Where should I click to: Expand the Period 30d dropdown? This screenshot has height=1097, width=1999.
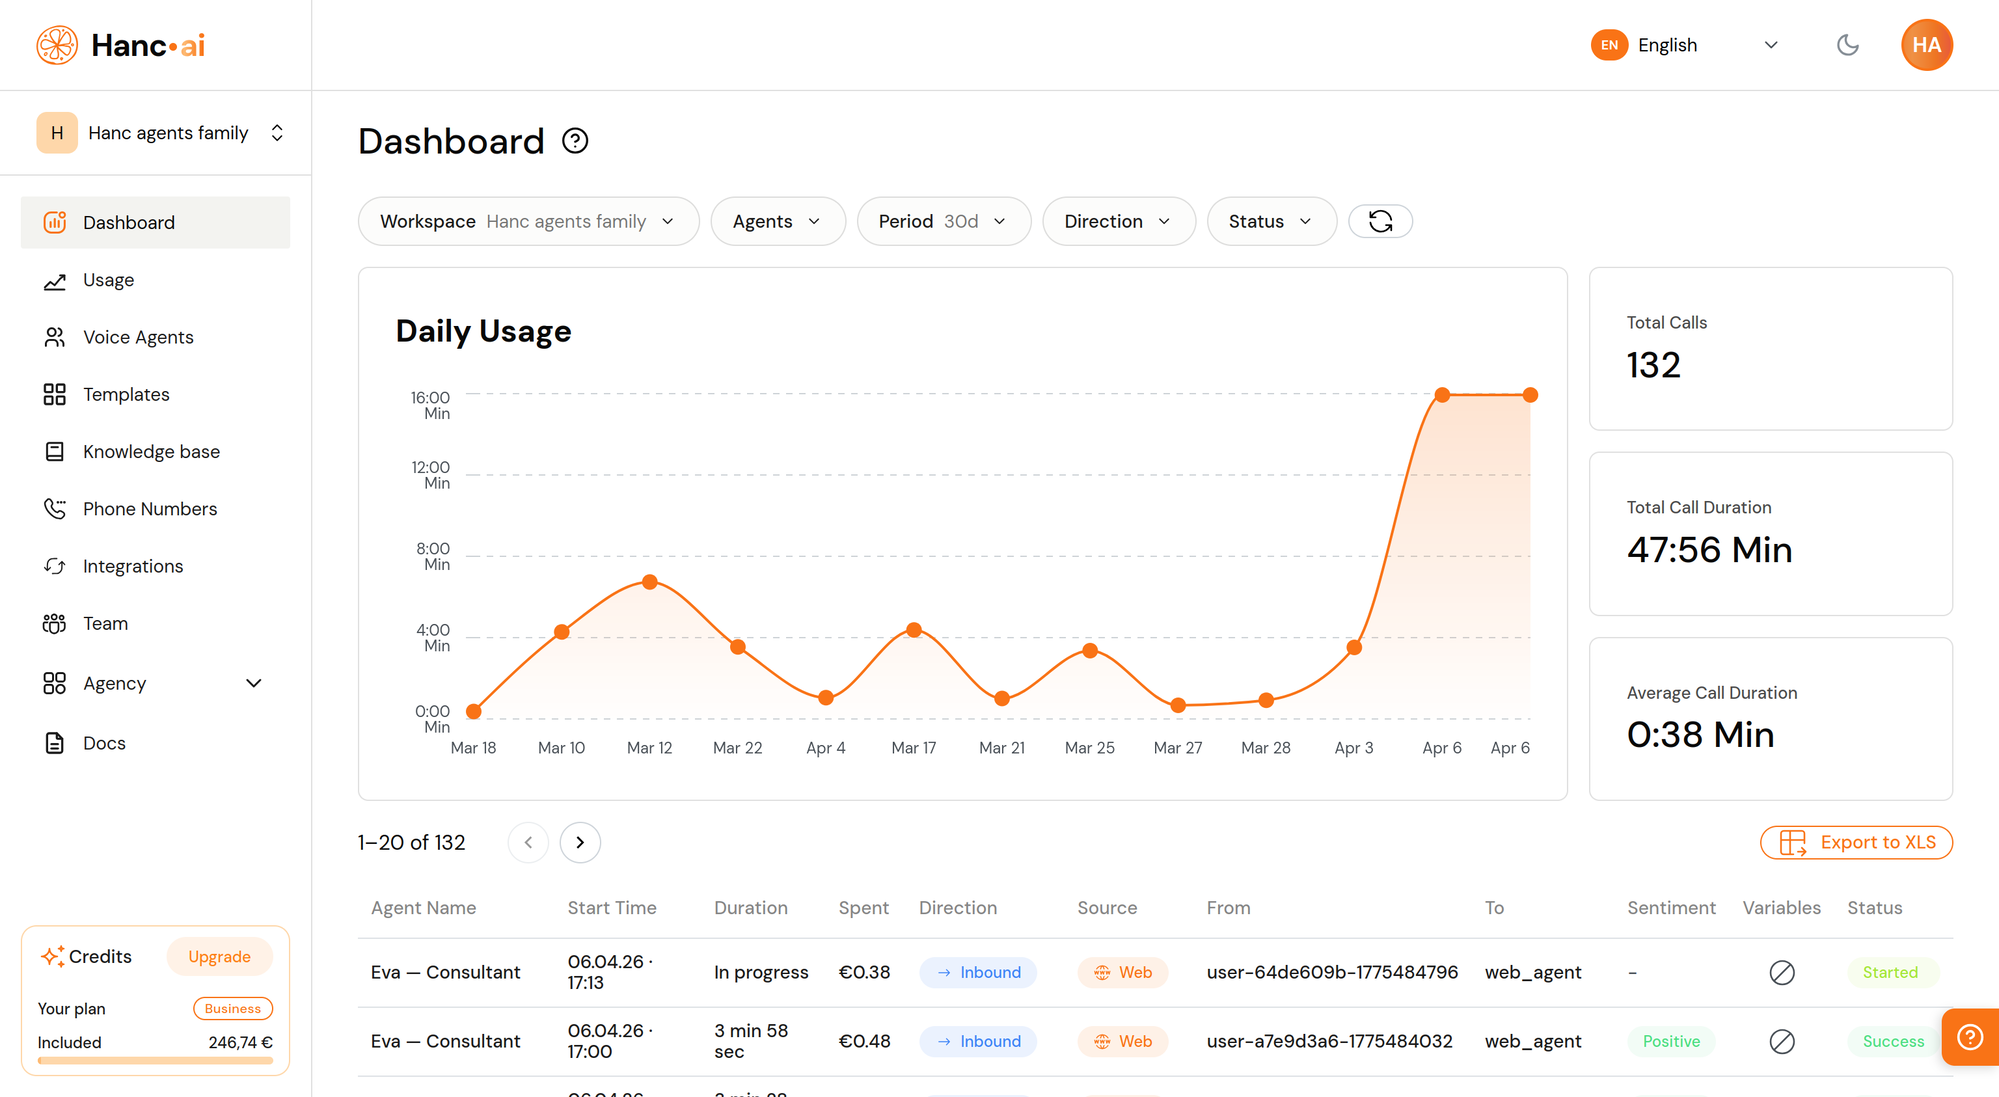943,221
